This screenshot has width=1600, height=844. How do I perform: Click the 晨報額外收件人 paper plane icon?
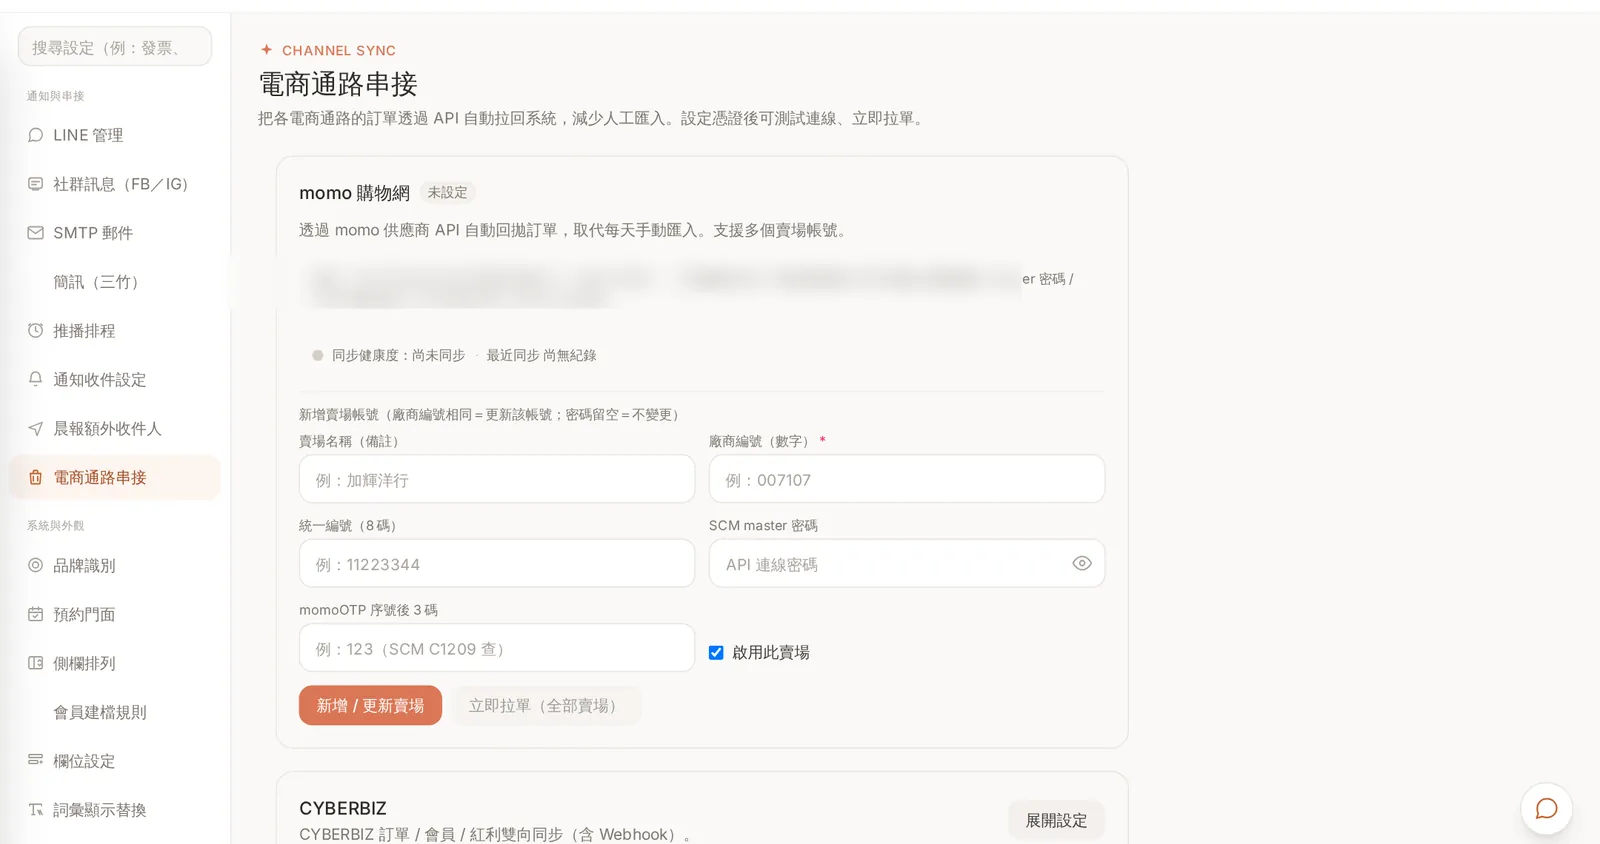(36, 429)
